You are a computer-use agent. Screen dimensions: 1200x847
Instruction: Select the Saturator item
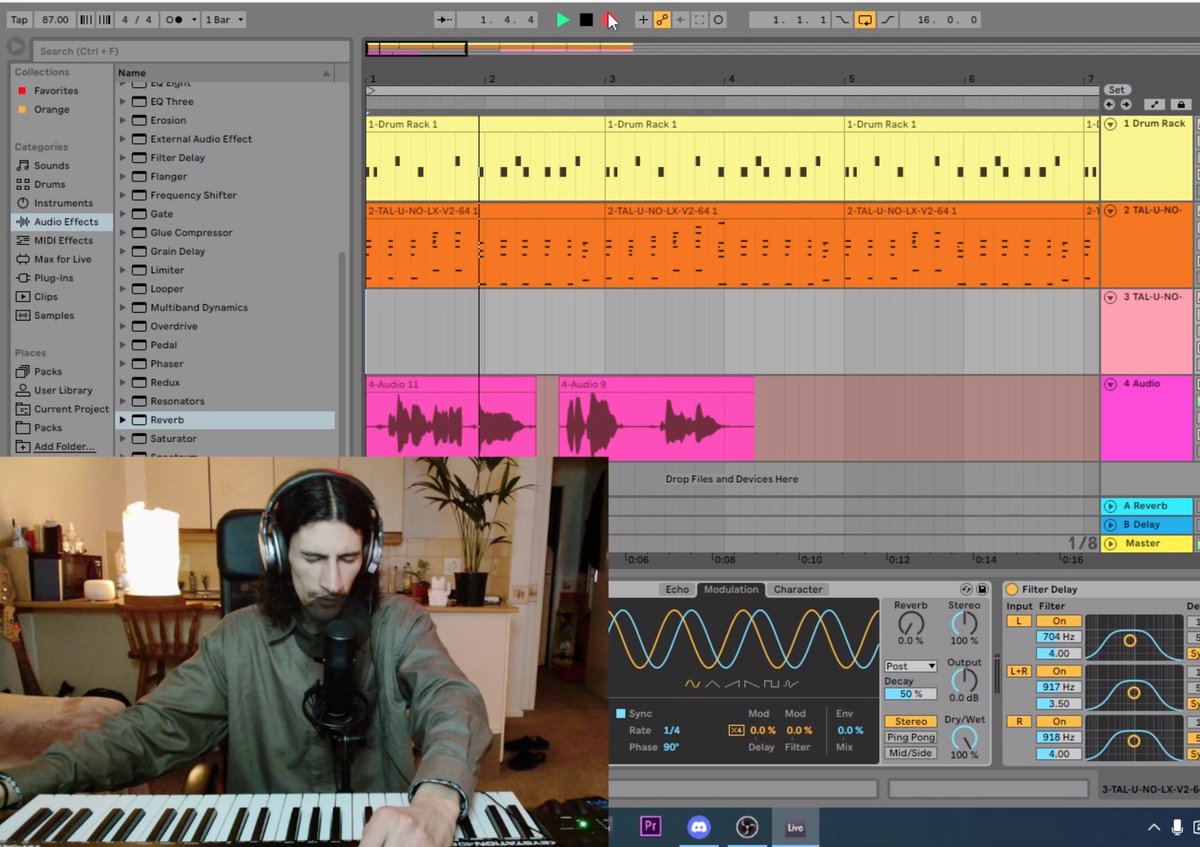173,439
